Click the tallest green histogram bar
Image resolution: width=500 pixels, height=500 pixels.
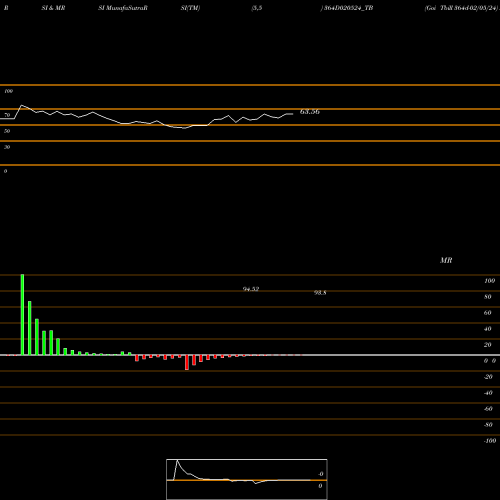[22, 315]
